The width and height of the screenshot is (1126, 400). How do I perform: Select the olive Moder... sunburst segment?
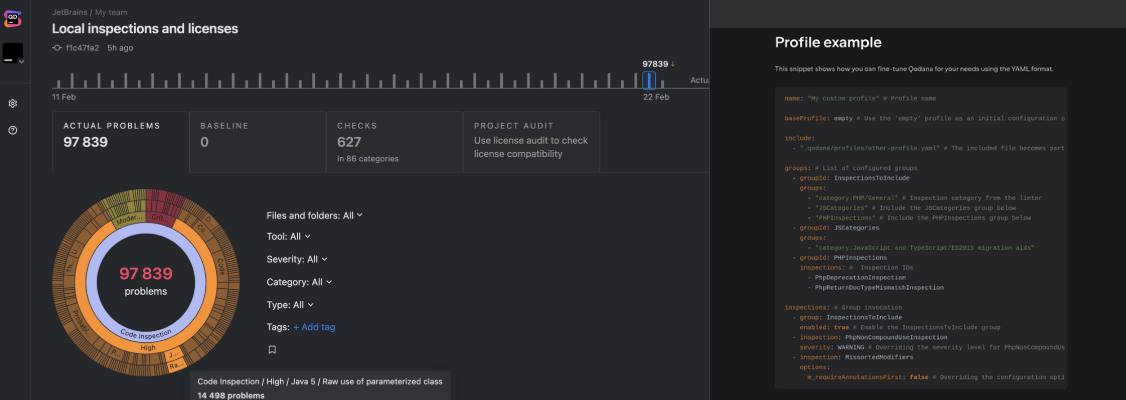point(130,218)
